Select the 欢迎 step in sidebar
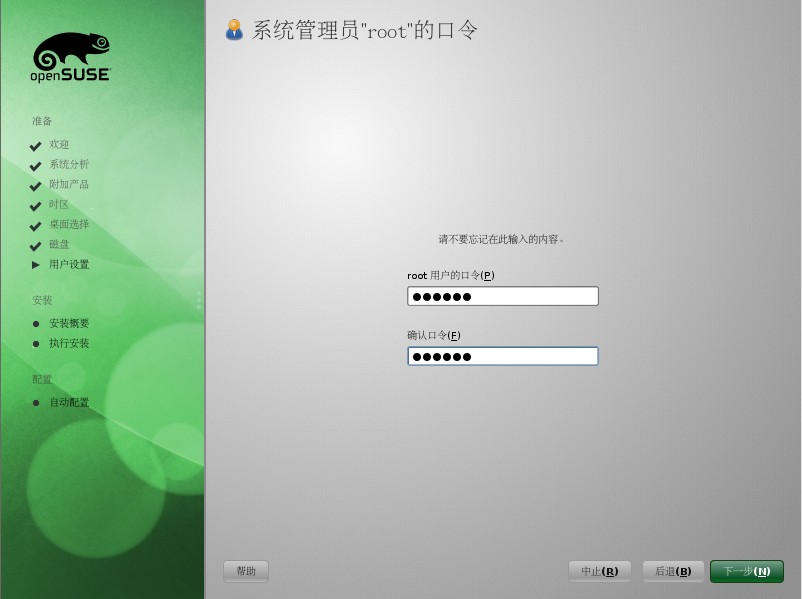802x599 pixels. point(59,145)
